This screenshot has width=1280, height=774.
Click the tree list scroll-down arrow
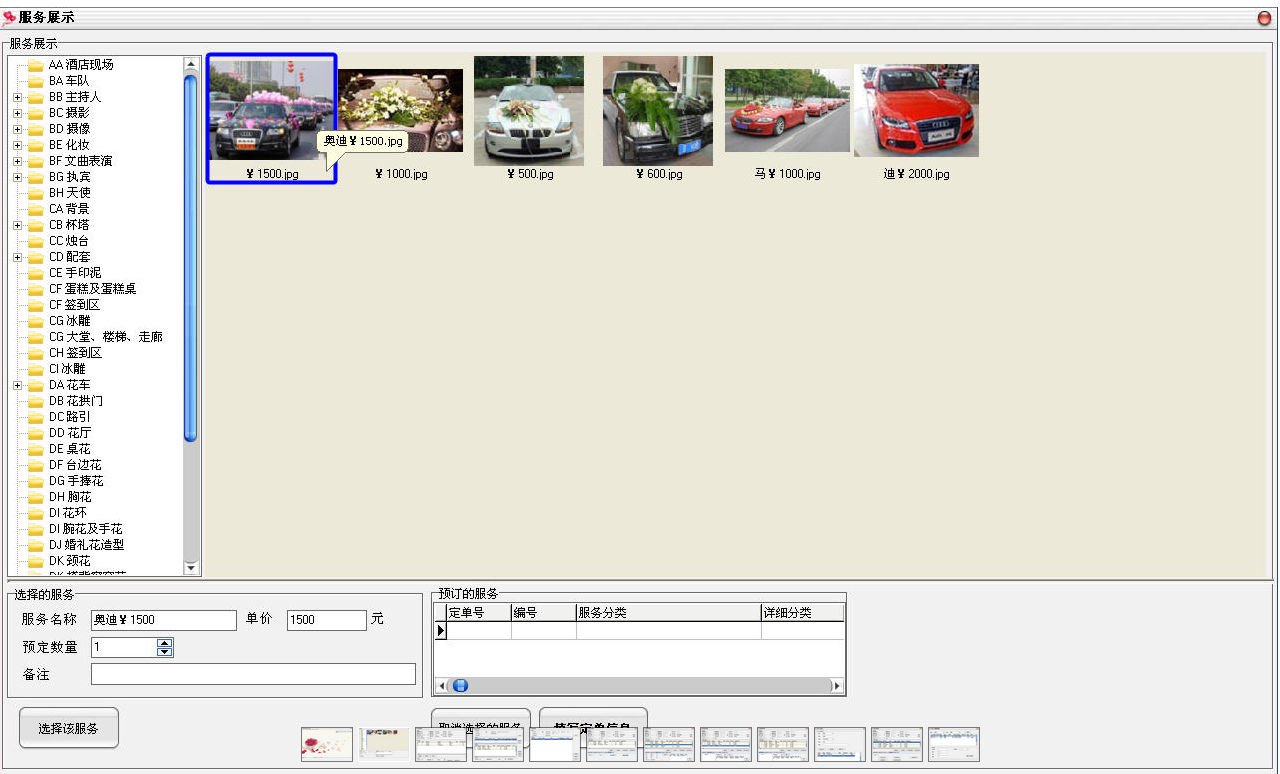click(x=191, y=568)
